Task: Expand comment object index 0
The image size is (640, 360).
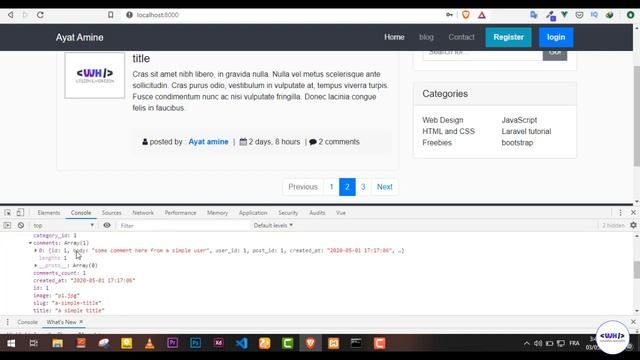Action: point(36,250)
